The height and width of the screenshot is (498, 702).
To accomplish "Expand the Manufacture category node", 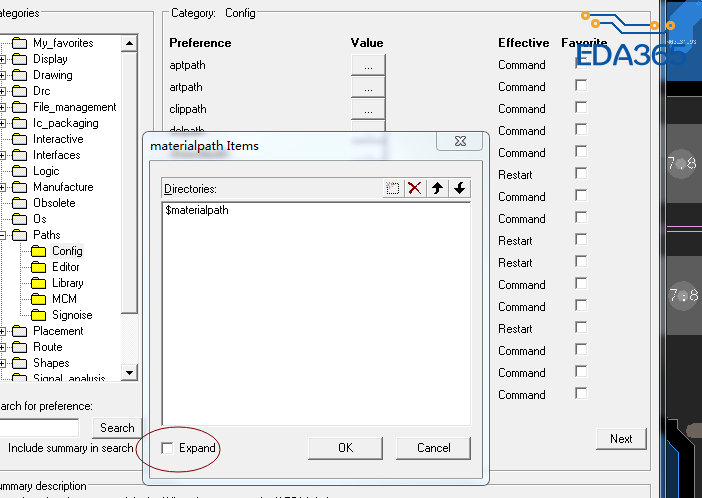I will pos(2,187).
